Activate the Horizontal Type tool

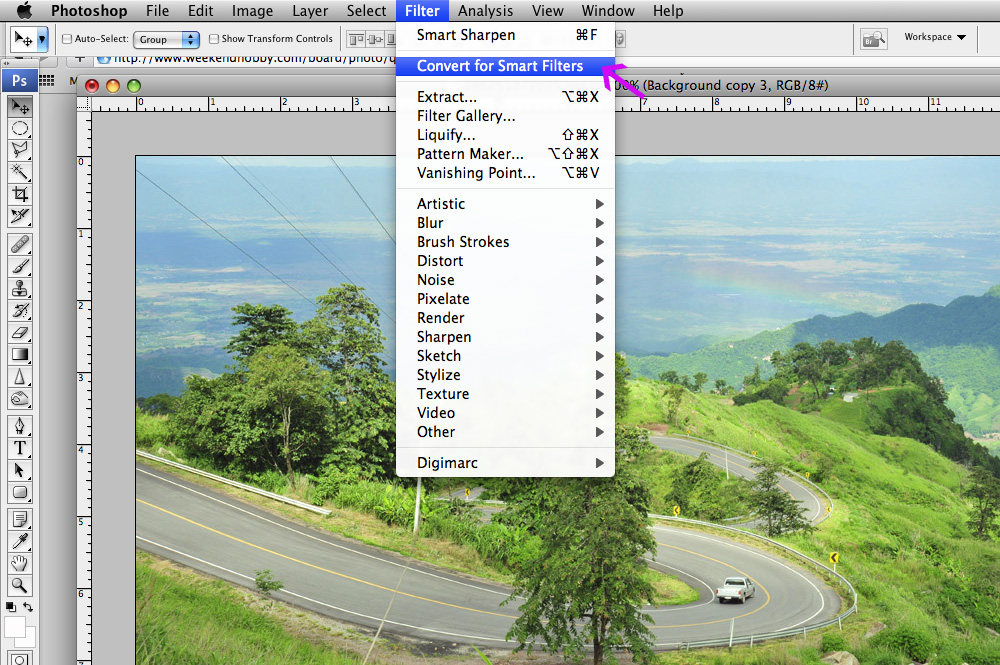click(20, 449)
